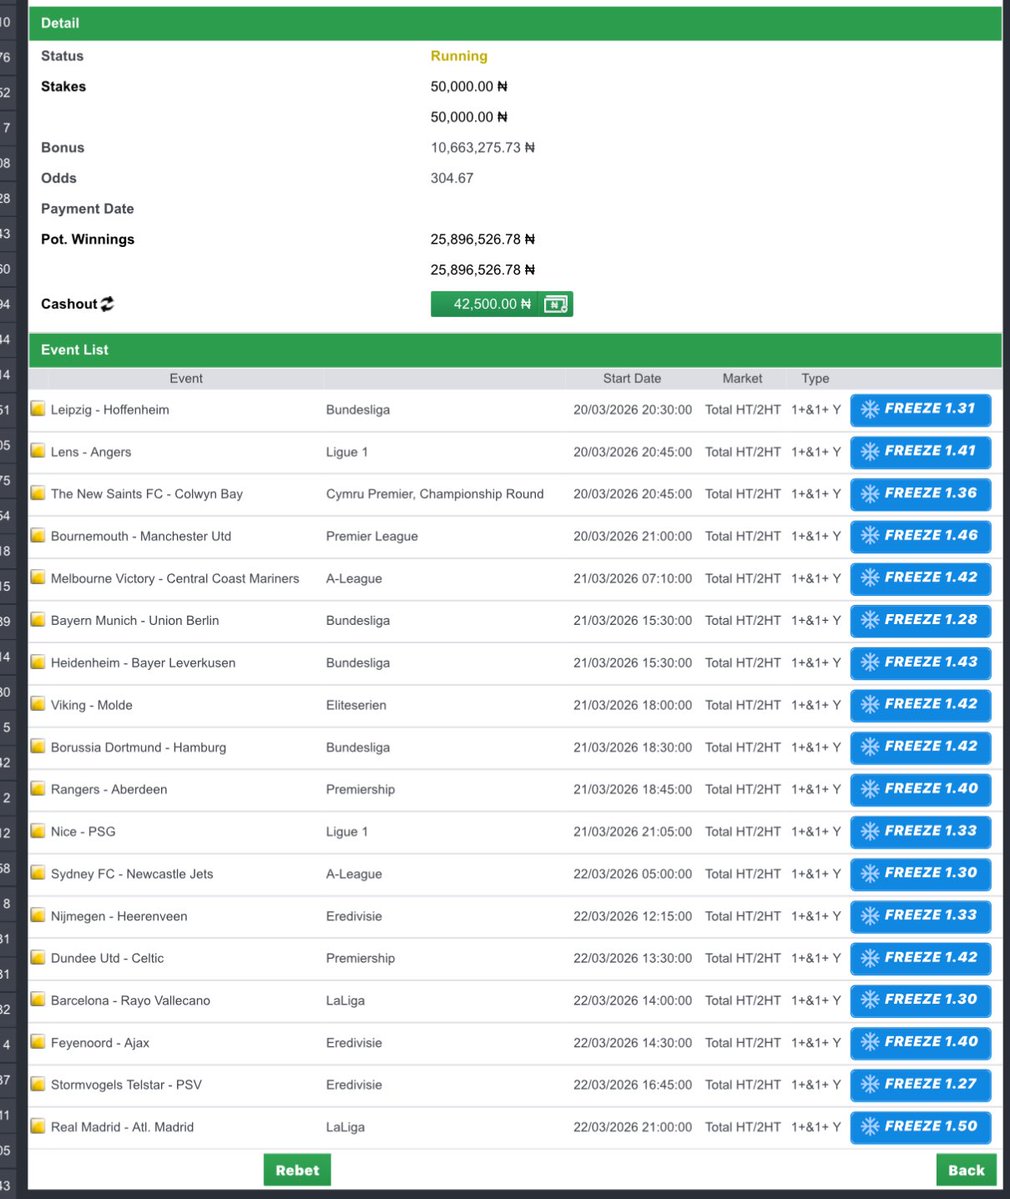Click the Event column header

point(186,379)
